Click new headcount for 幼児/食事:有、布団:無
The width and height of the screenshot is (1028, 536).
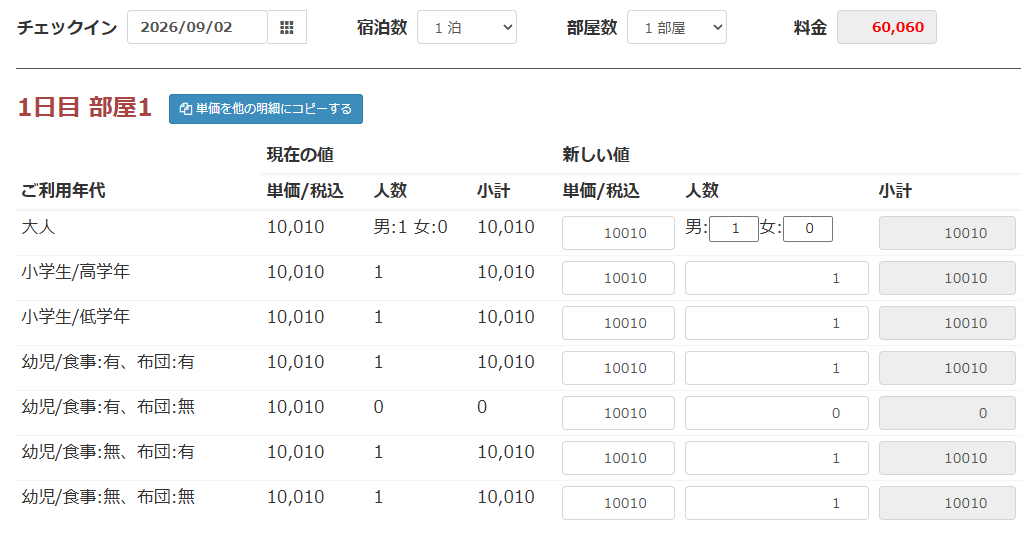[777, 413]
